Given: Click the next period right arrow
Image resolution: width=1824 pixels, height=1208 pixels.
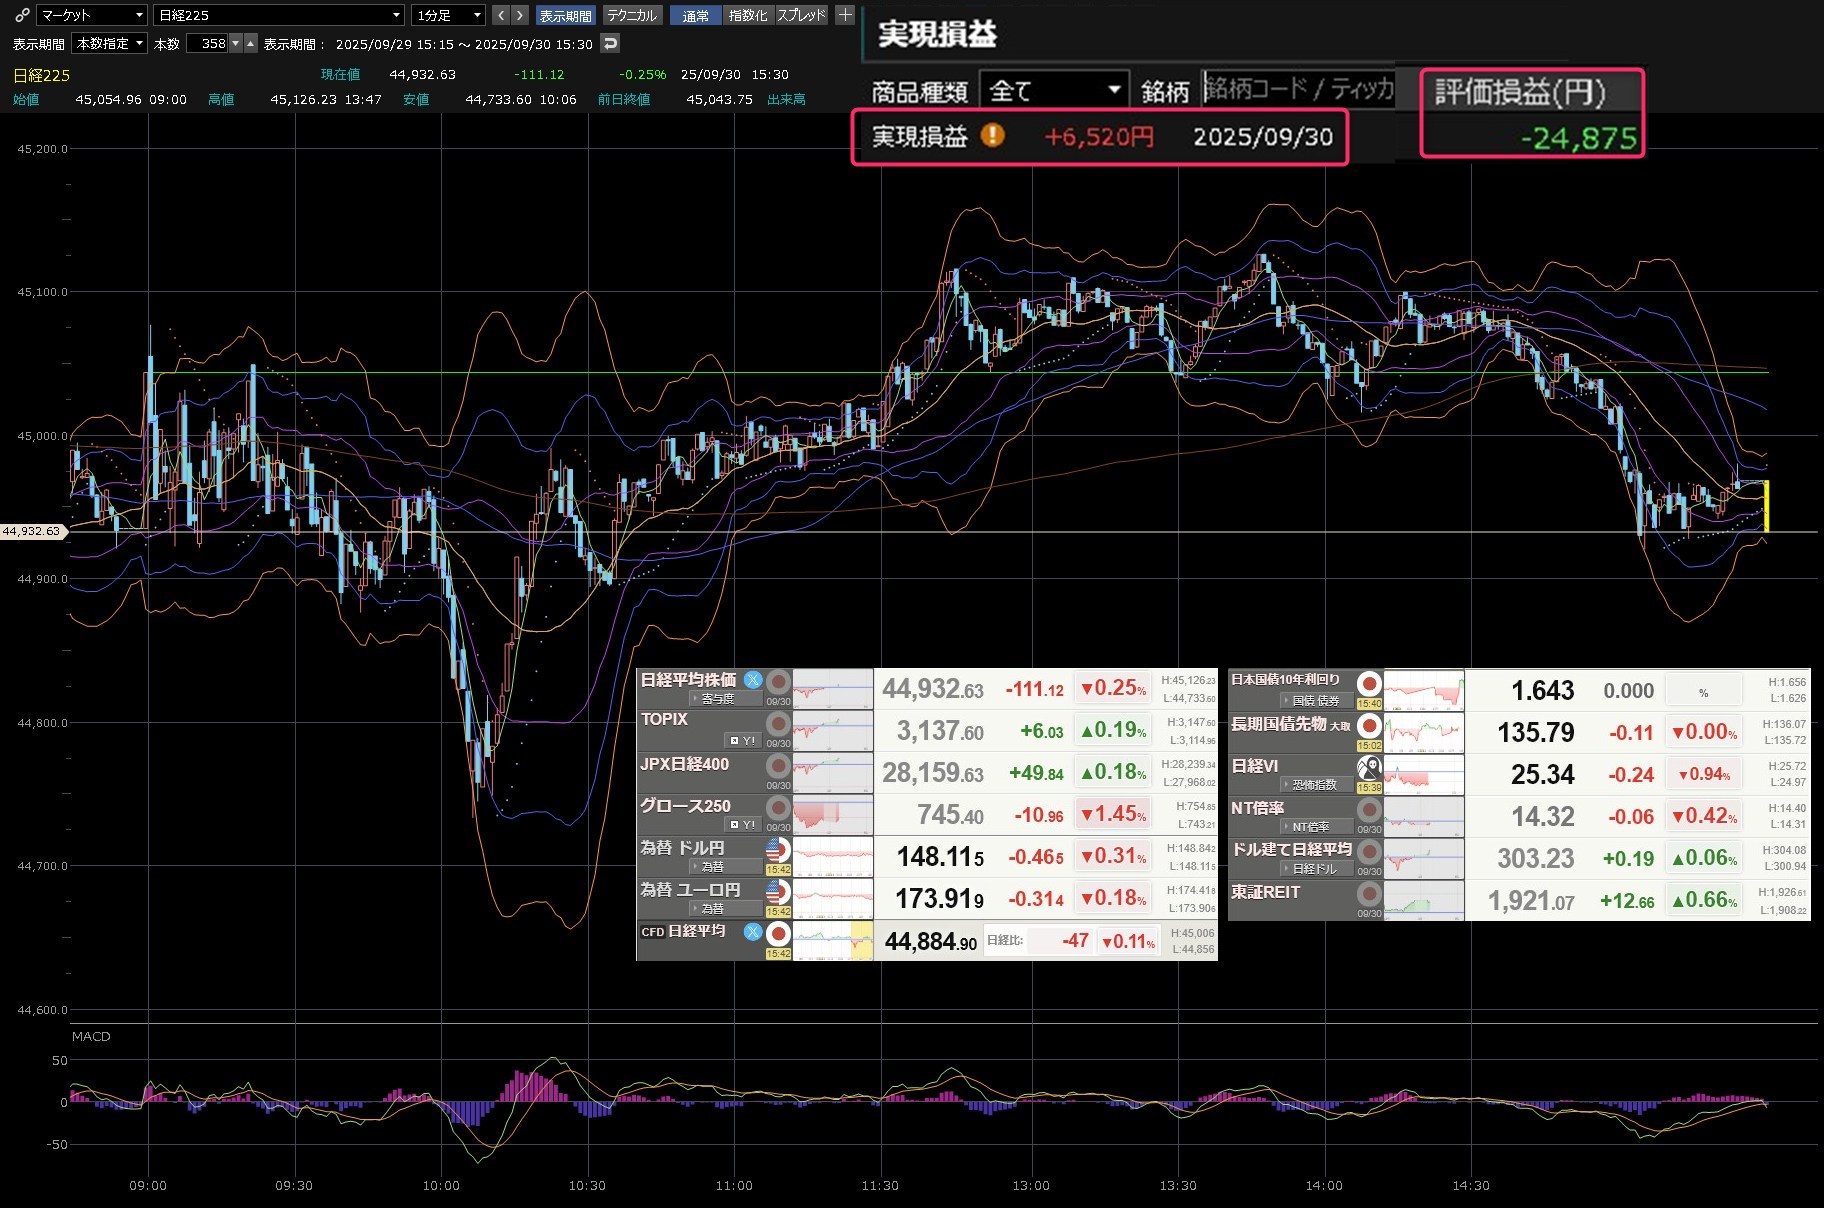Looking at the screenshot, I should click(x=519, y=15).
